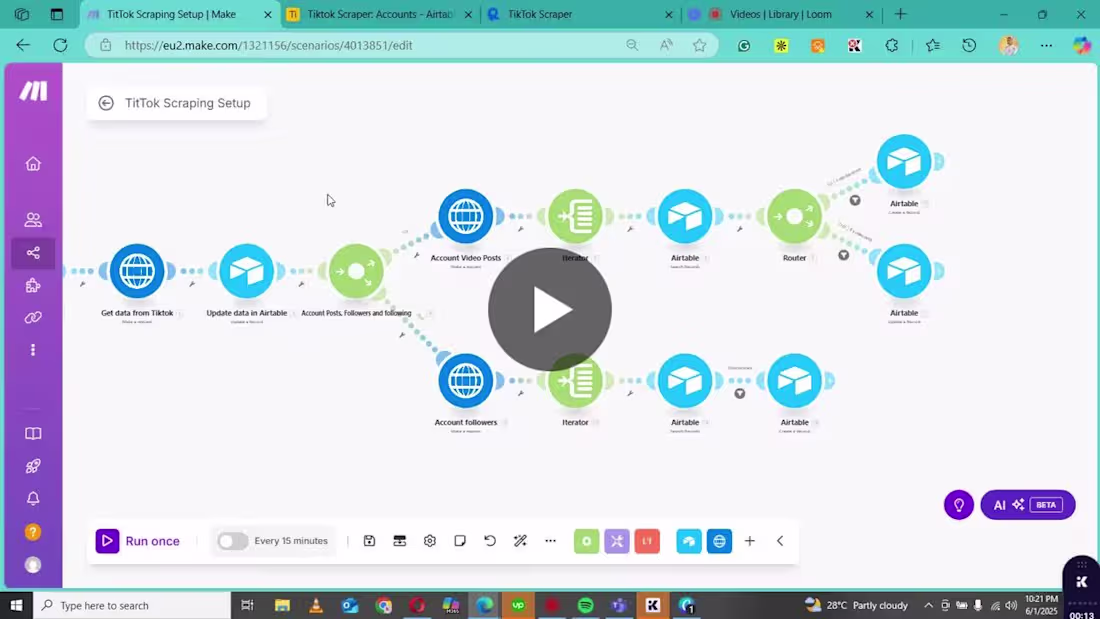1100x619 pixels.
Task: Select the Router module after Airtable search
Action: (x=794, y=216)
